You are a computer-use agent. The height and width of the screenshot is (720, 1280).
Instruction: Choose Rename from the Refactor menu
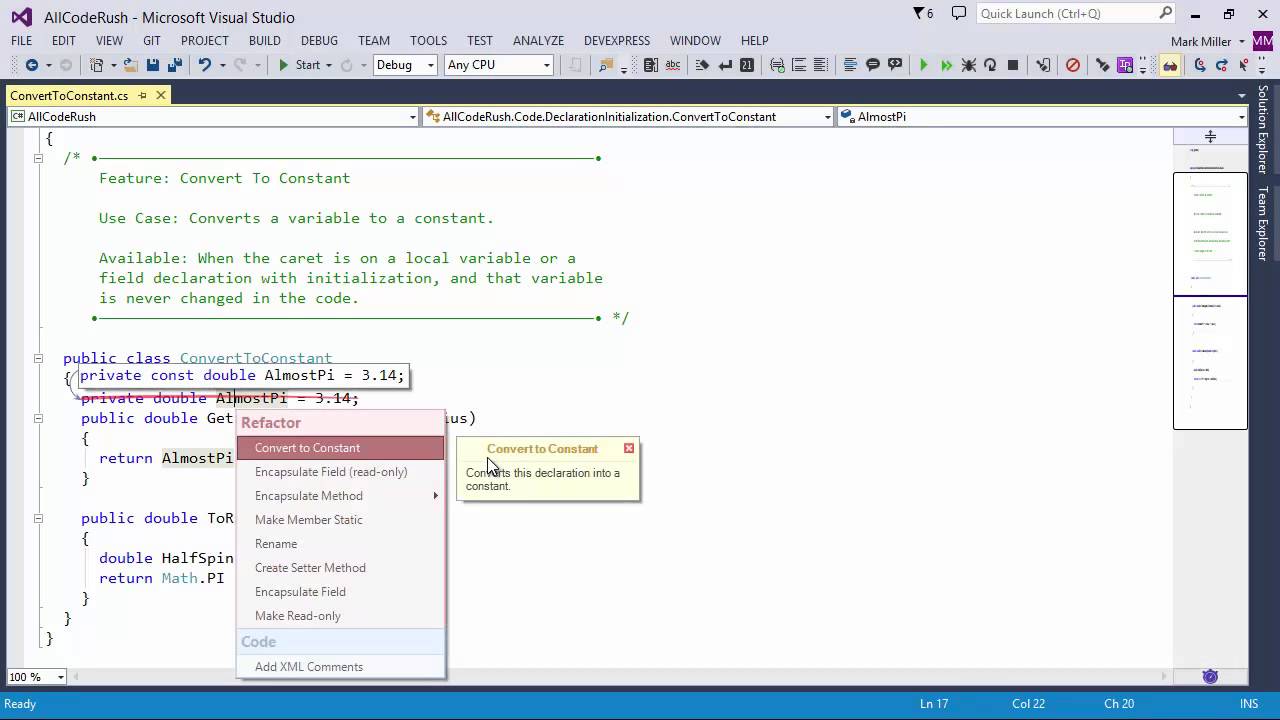(340, 544)
